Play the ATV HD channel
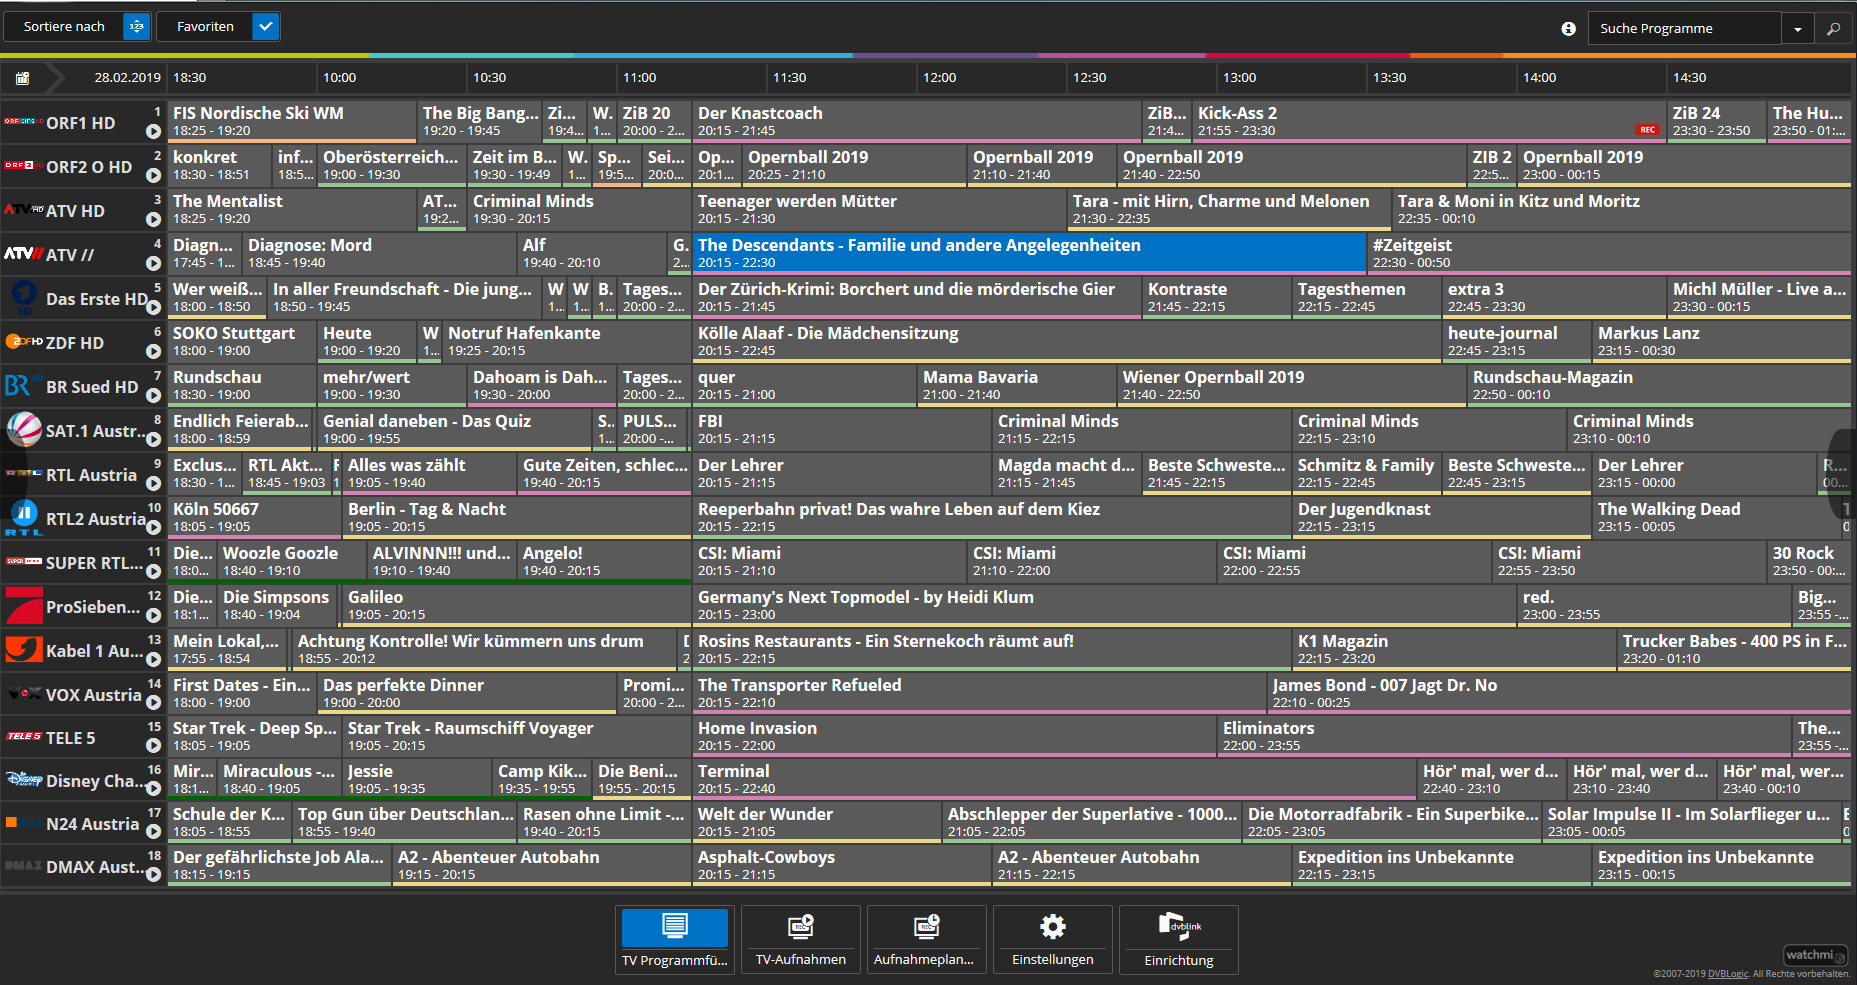 point(153,219)
